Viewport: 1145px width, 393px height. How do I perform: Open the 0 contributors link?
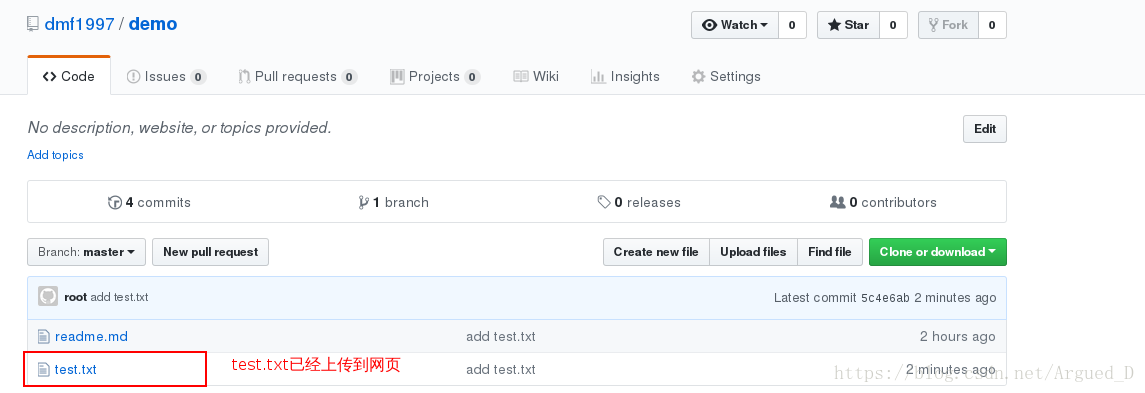[884, 202]
